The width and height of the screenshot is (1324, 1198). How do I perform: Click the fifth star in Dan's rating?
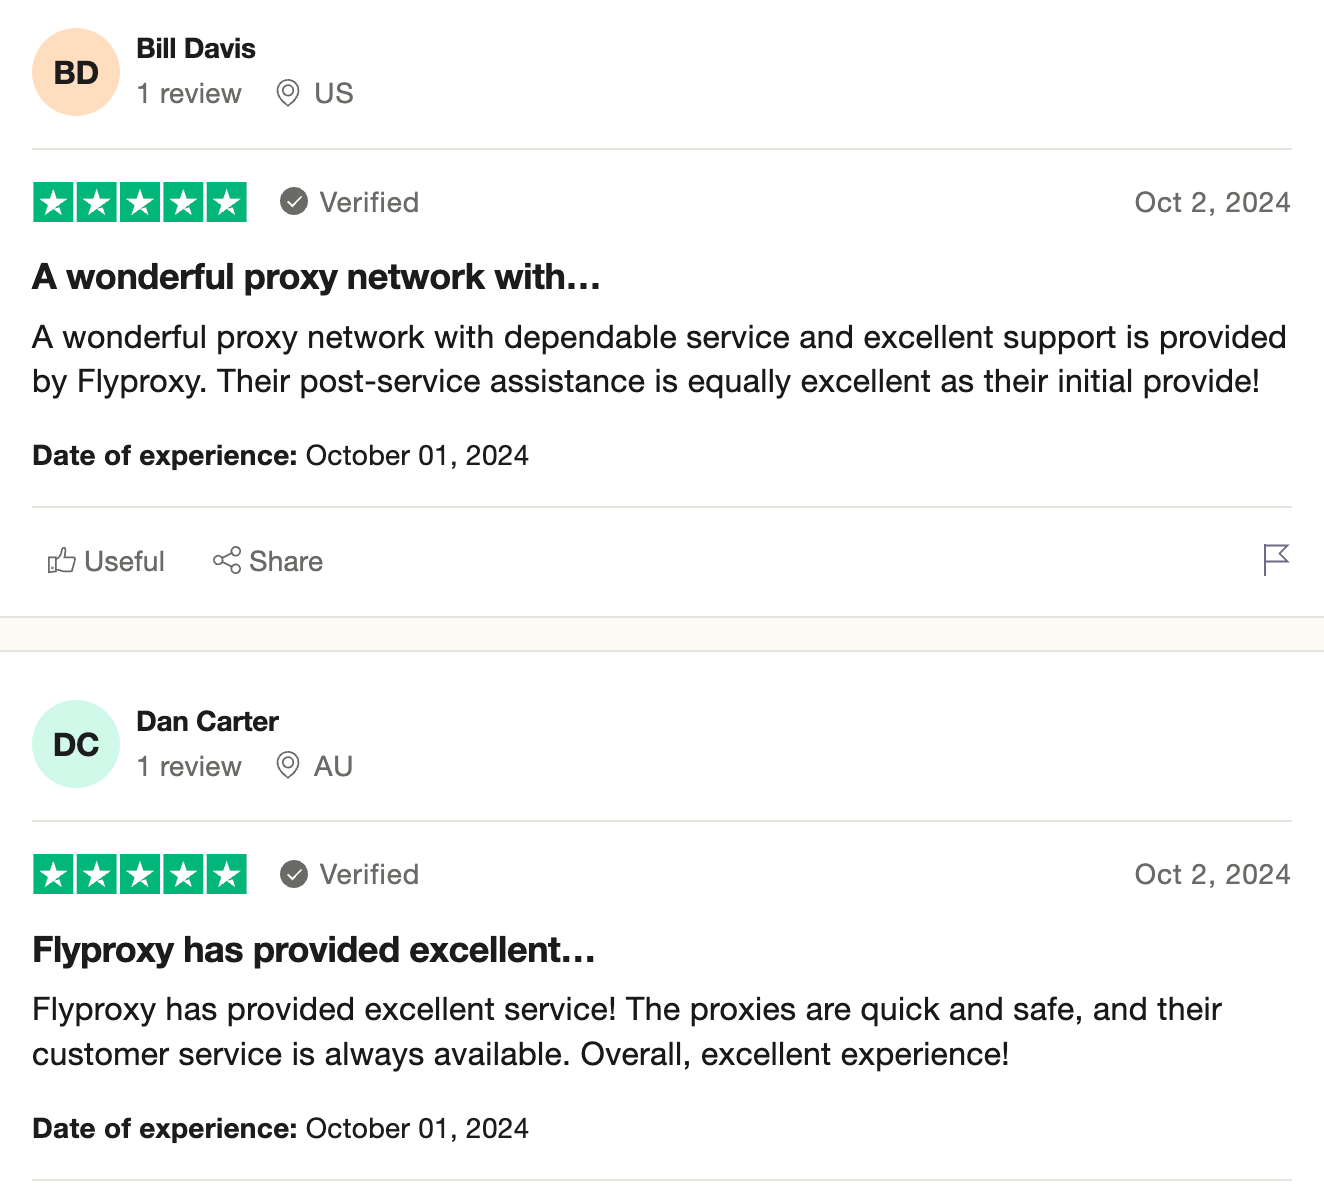click(226, 873)
